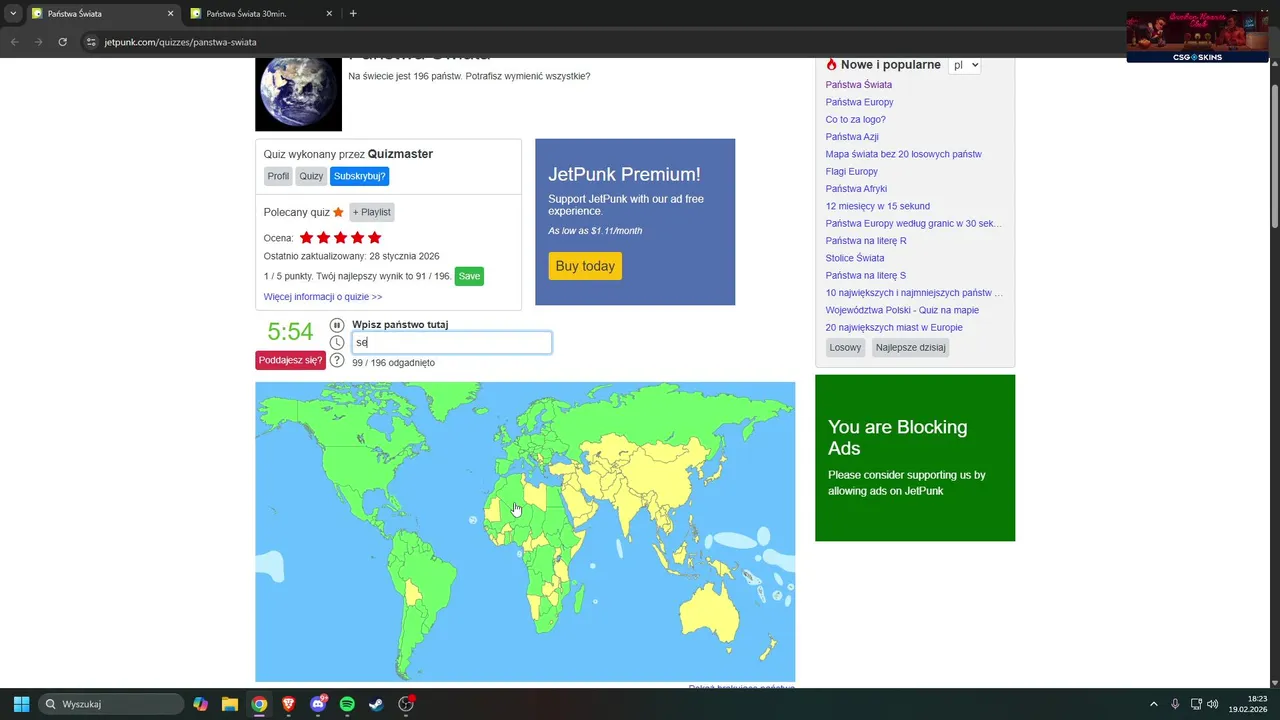Expand the system tray hidden icons chevron
This screenshot has height=720, width=1280.
tap(1153, 704)
